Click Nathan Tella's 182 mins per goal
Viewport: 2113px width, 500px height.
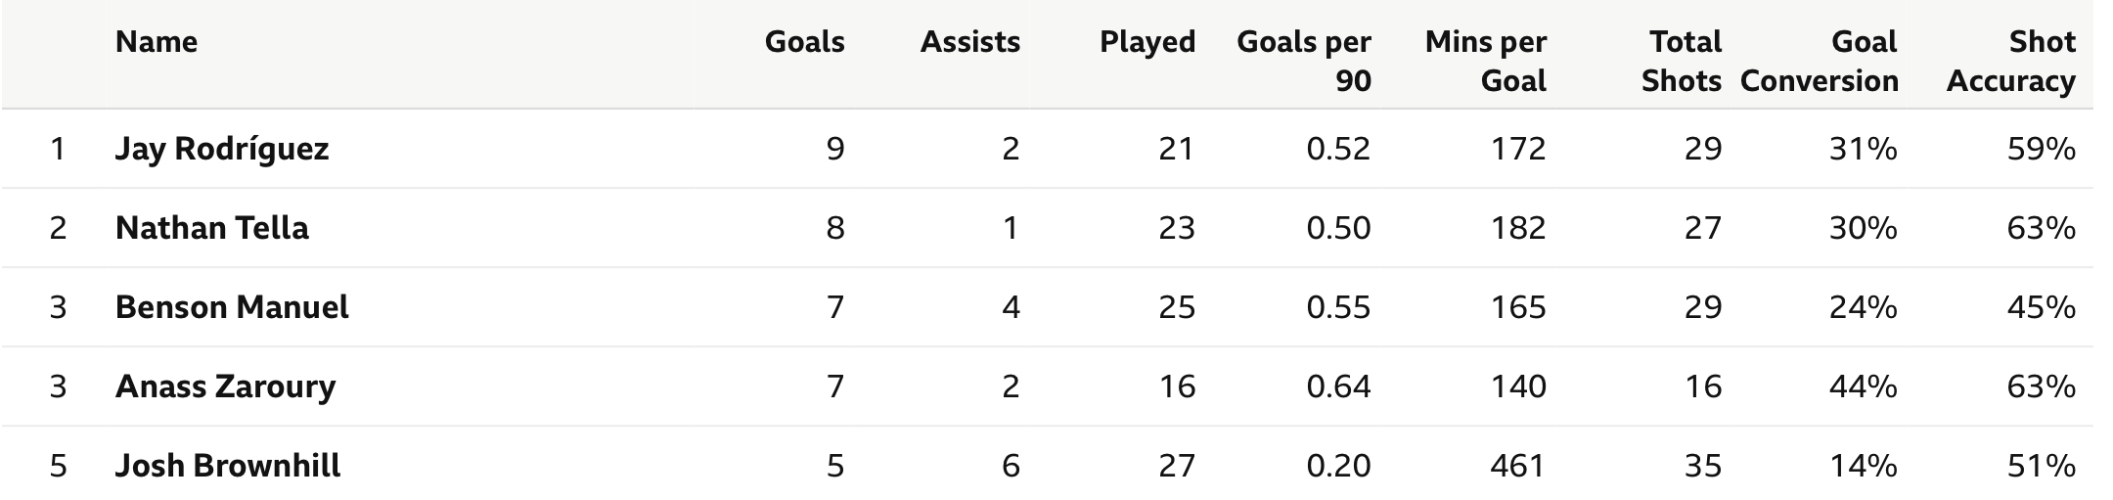point(1517,228)
